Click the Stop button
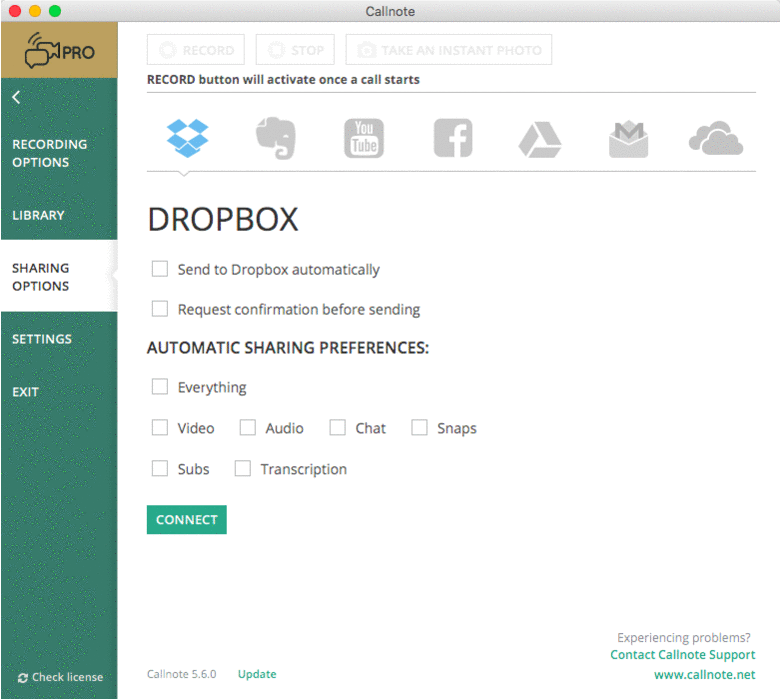Viewport: 780px width, 699px height. [x=295, y=50]
